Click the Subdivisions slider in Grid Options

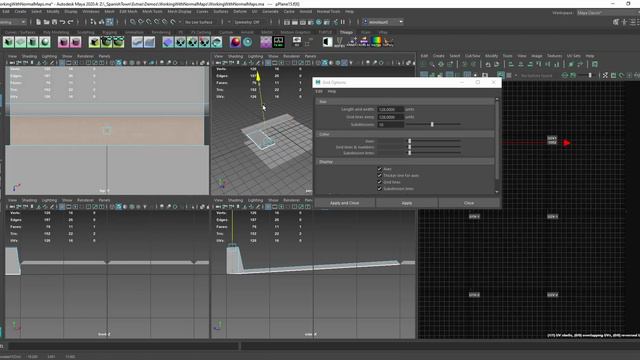(x=433, y=124)
